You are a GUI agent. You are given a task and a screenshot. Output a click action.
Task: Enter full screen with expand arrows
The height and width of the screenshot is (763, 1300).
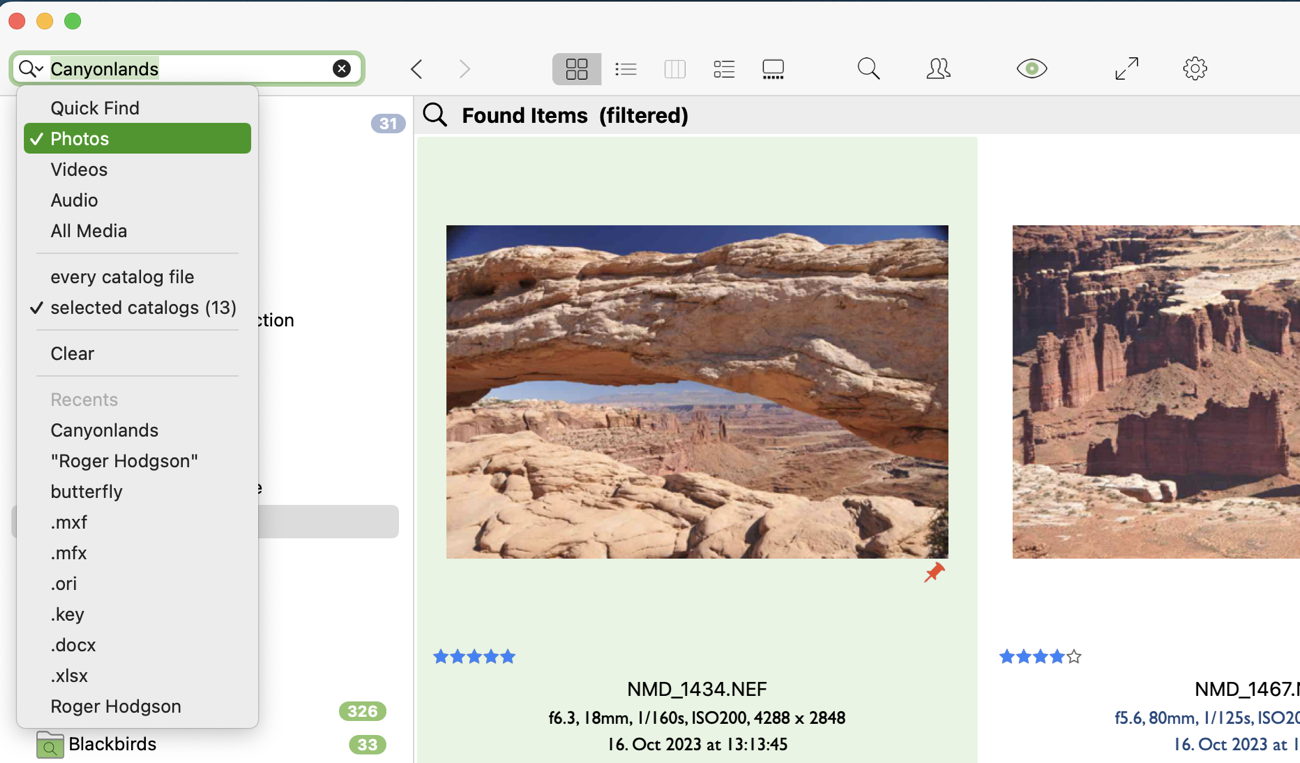[x=1126, y=69]
